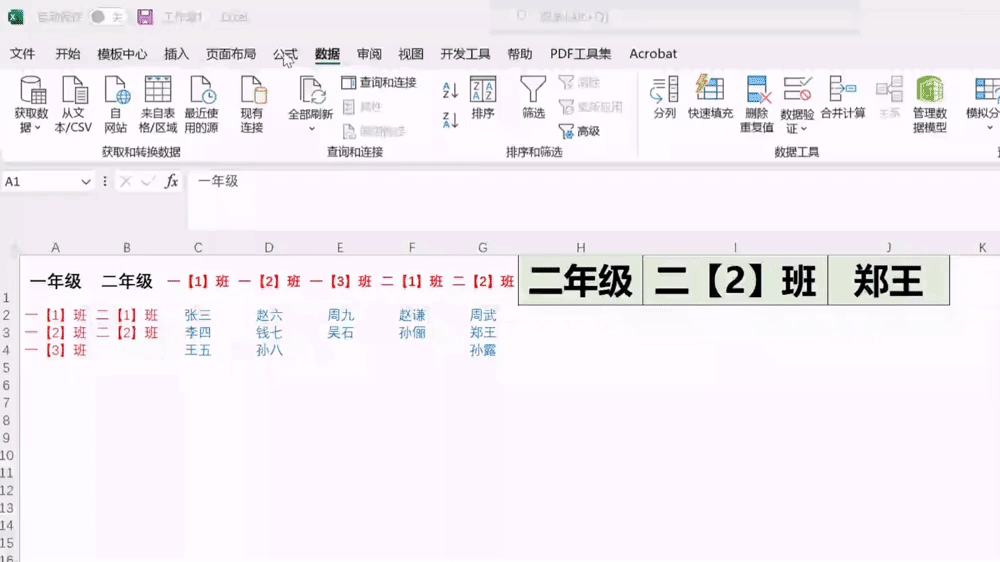Select dropdown cell H1 二年级
This screenshot has height=562, width=1000.
tap(580, 281)
